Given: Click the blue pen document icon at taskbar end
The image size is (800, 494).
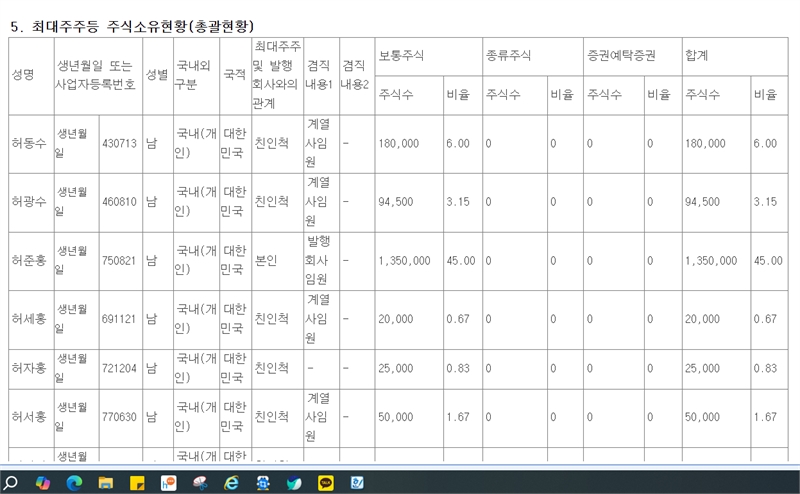Looking at the screenshot, I should 356,482.
